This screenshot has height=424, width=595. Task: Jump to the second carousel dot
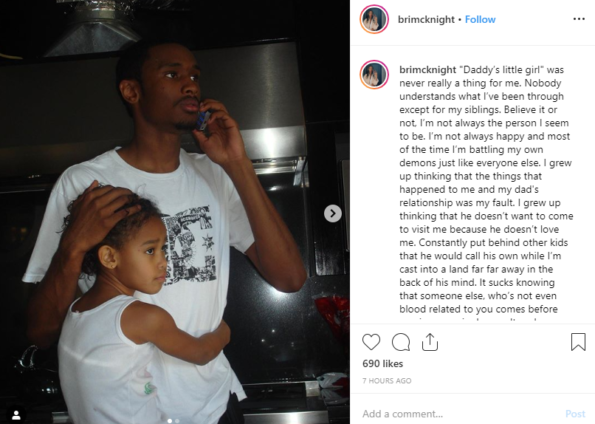point(177,421)
